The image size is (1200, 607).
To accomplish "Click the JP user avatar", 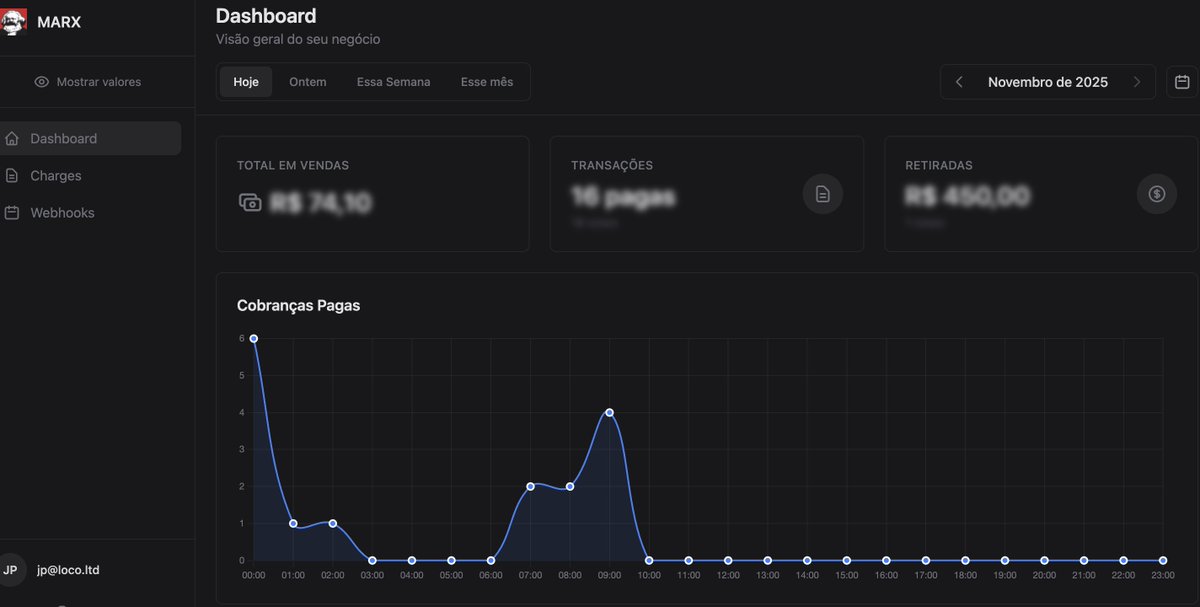I will 11,570.
